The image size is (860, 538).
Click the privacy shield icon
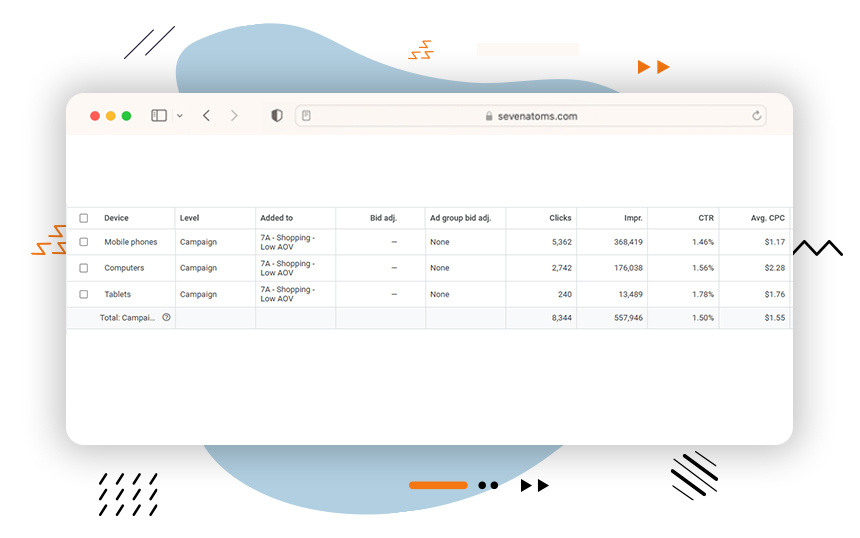pos(277,116)
